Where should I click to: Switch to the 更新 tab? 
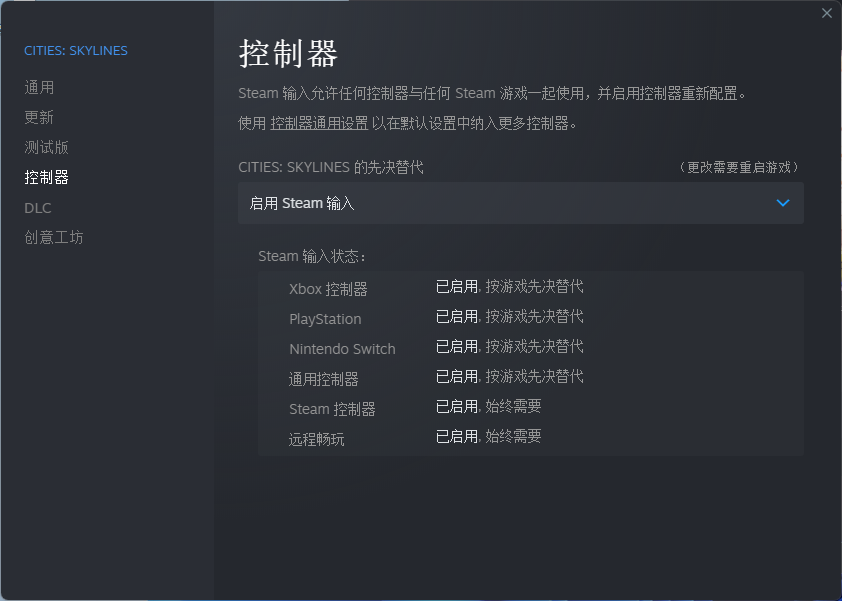pos(39,118)
